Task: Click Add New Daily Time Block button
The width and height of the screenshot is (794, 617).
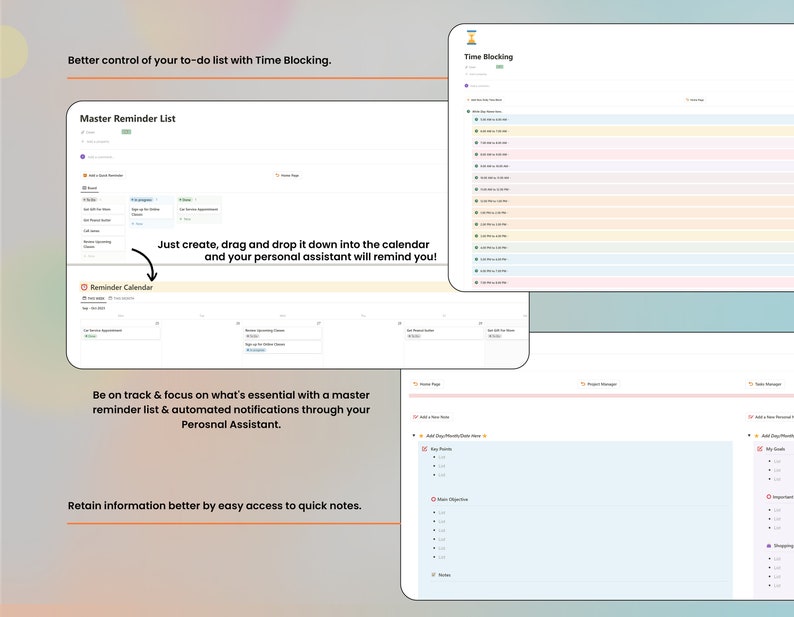Action: pyautogui.click(x=485, y=100)
